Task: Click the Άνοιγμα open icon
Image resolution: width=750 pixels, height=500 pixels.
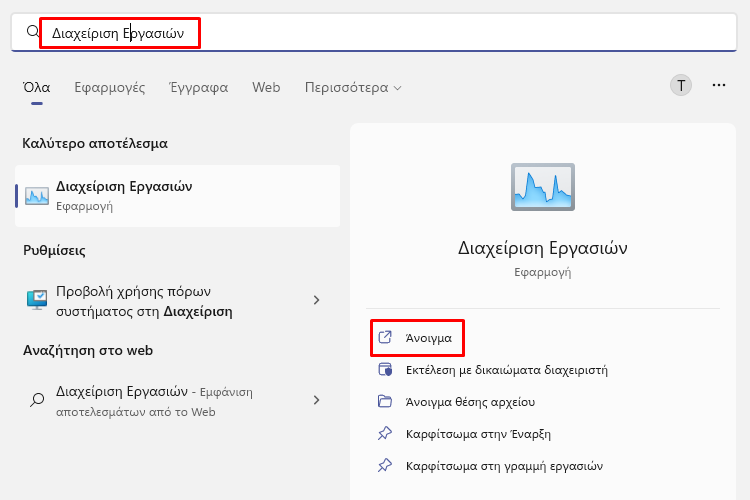Action: [x=385, y=337]
